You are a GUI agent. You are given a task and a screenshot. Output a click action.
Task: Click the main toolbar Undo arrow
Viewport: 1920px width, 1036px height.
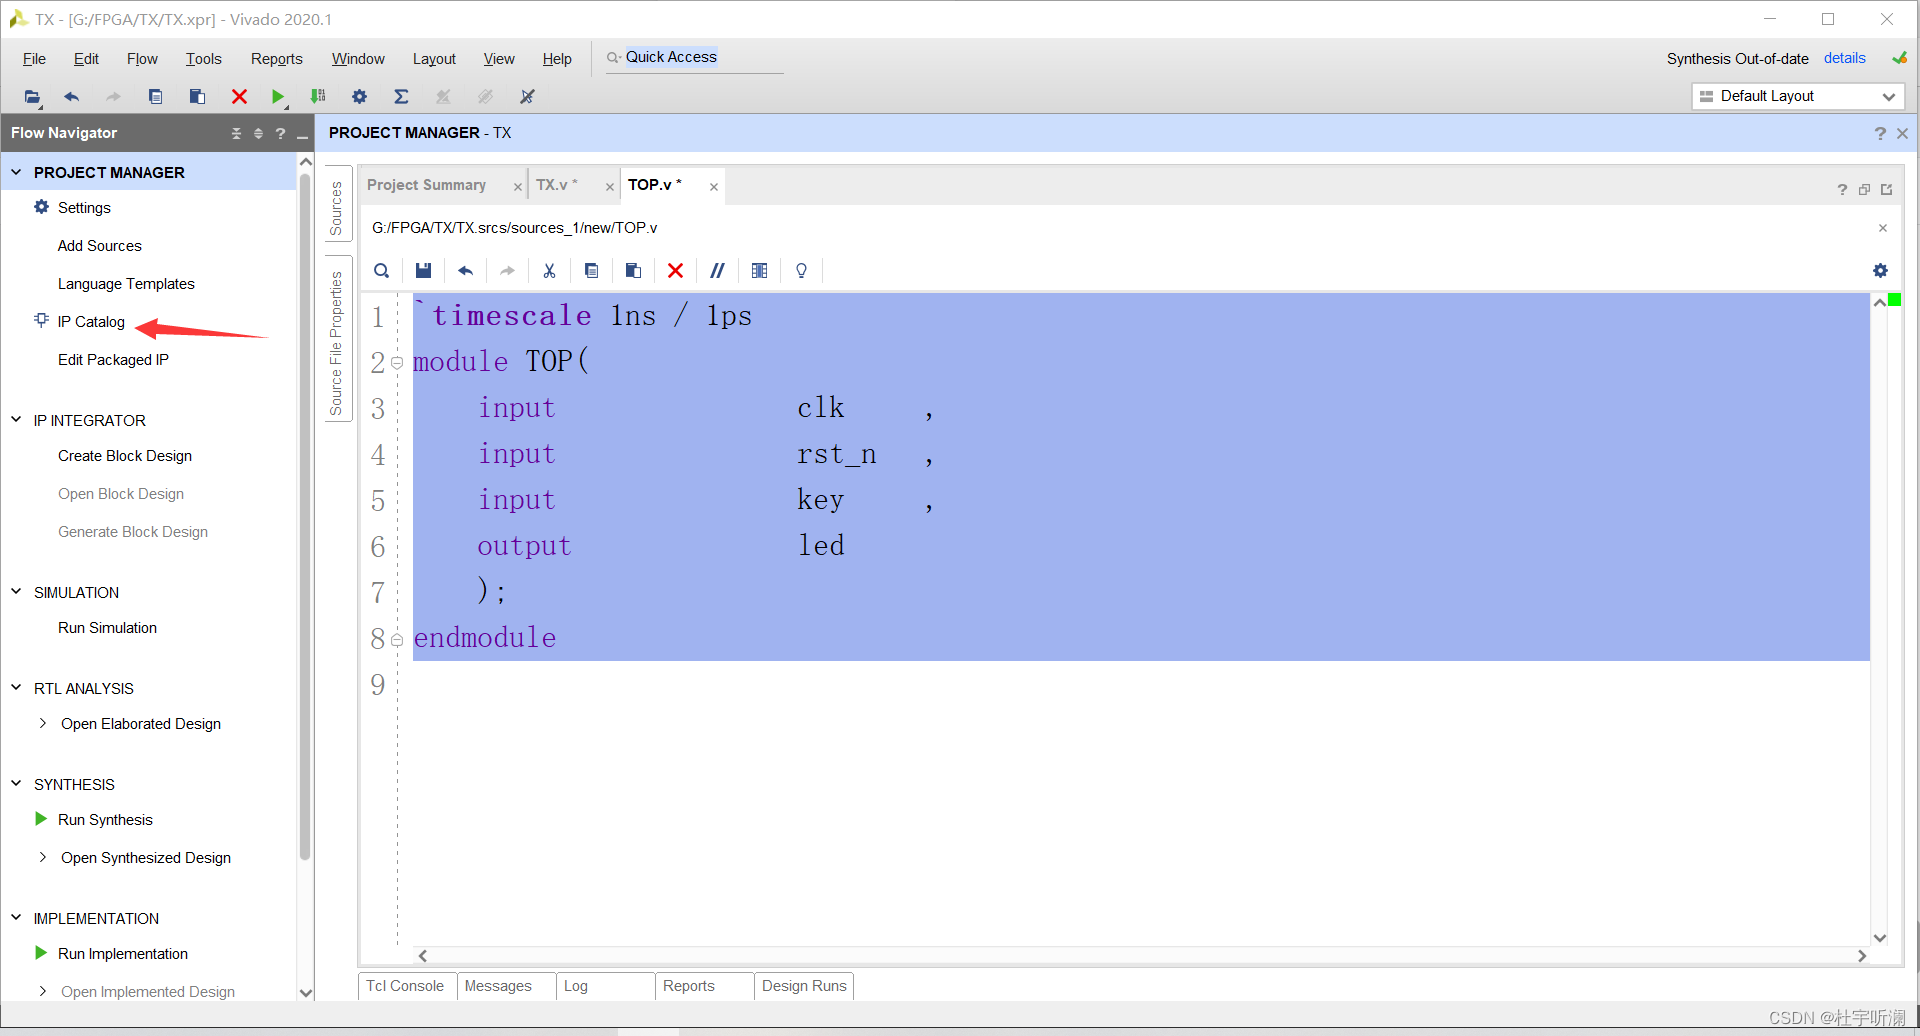point(71,97)
